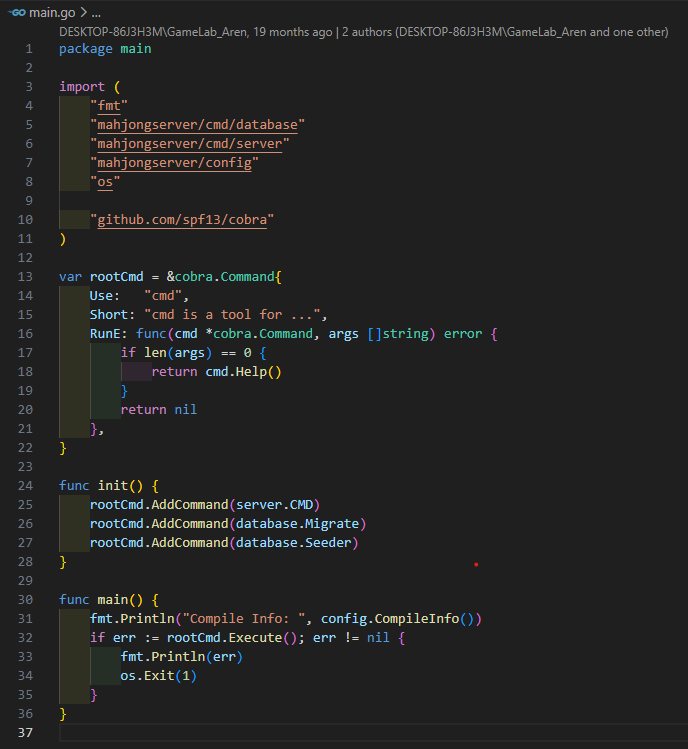This screenshot has height=749, width=688.
Task: Click the "os" import string
Action: (x=105, y=182)
